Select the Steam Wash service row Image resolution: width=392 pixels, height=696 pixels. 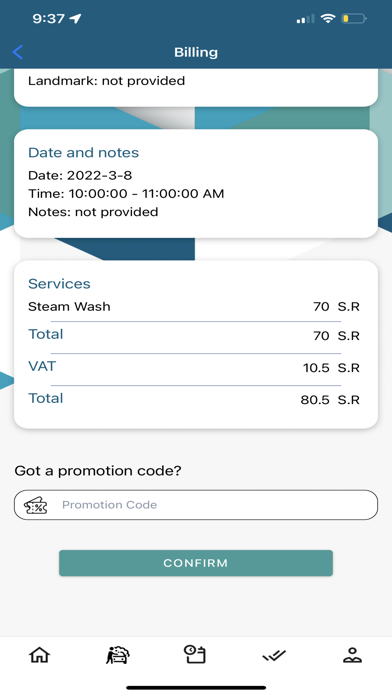tap(194, 307)
